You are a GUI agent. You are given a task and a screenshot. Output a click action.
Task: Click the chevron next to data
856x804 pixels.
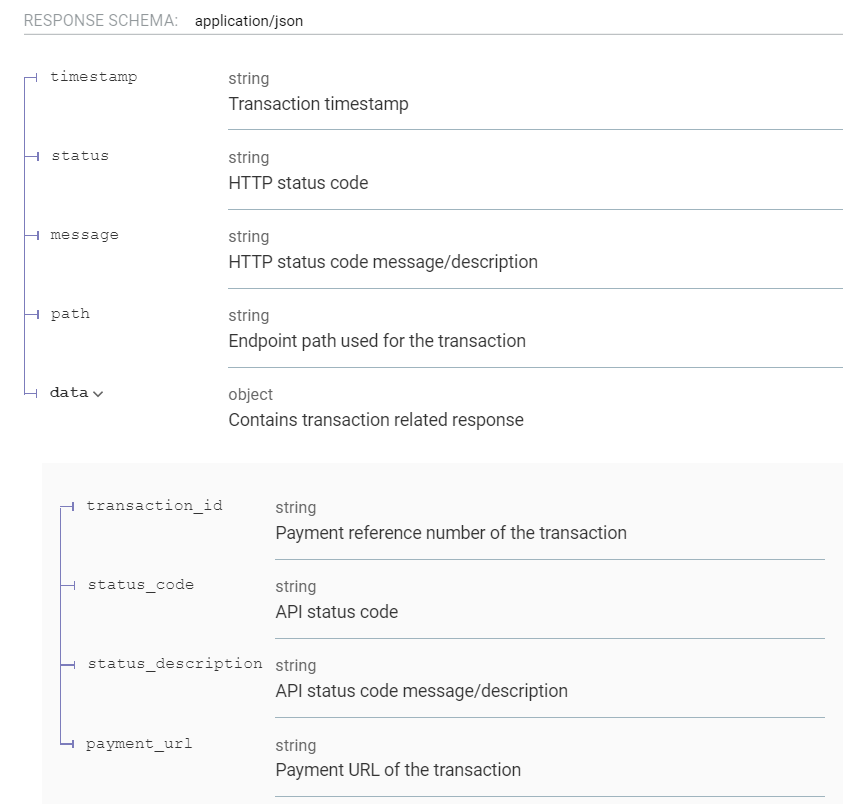97,392
